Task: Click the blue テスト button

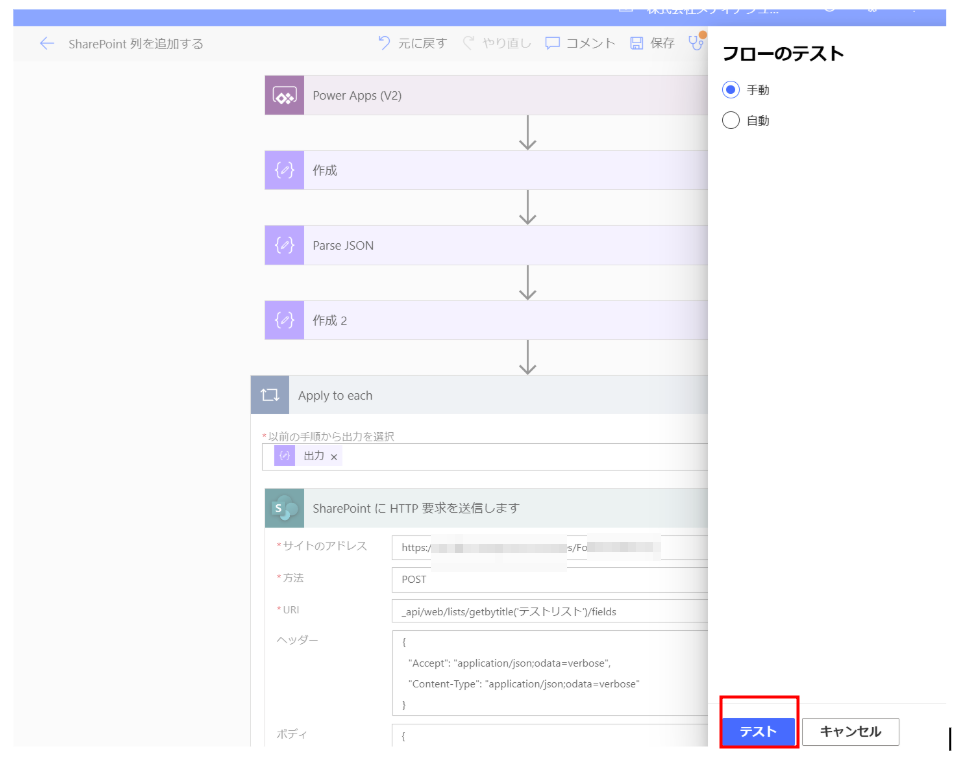Action: coord(758,731)
